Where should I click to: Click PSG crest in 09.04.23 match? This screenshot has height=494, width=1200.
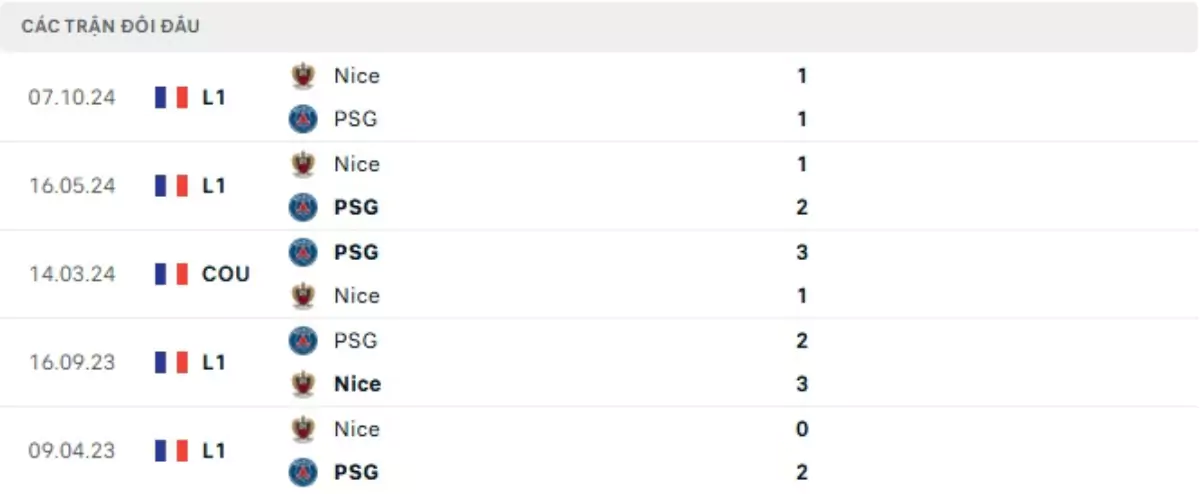click(301, 472)
